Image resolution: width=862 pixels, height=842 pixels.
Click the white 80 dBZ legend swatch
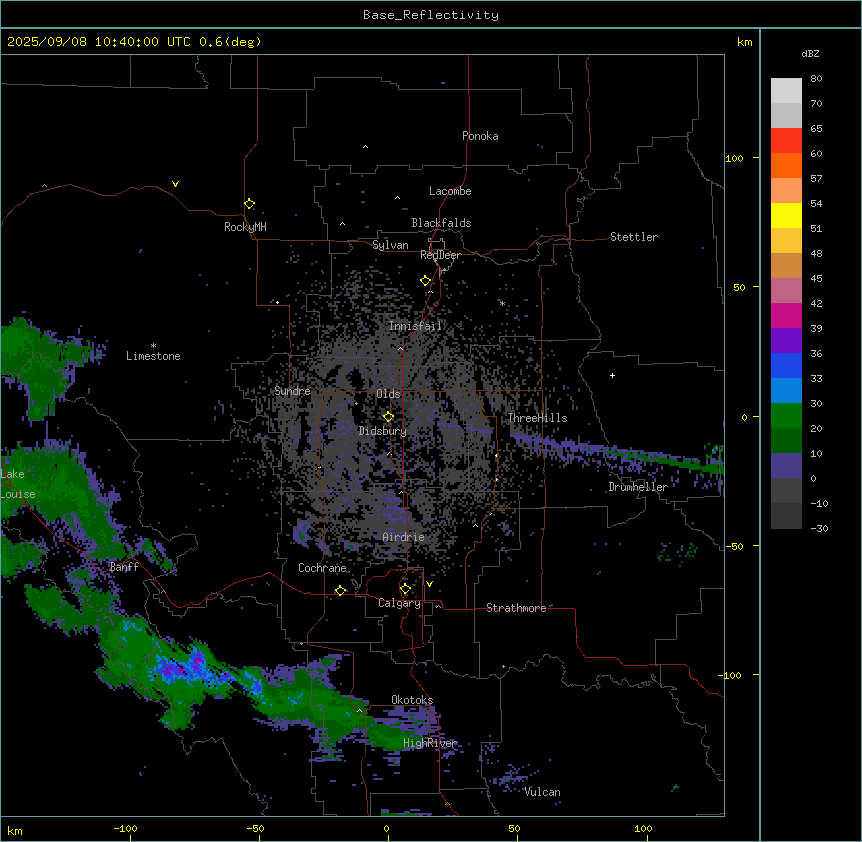[x=786, y=90]
